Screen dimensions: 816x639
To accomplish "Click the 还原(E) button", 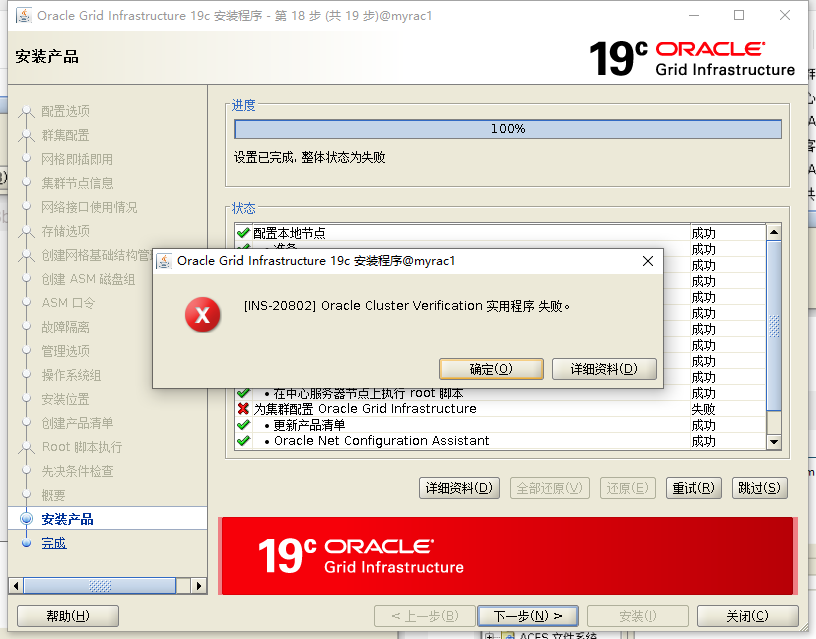I will [627, 488].
